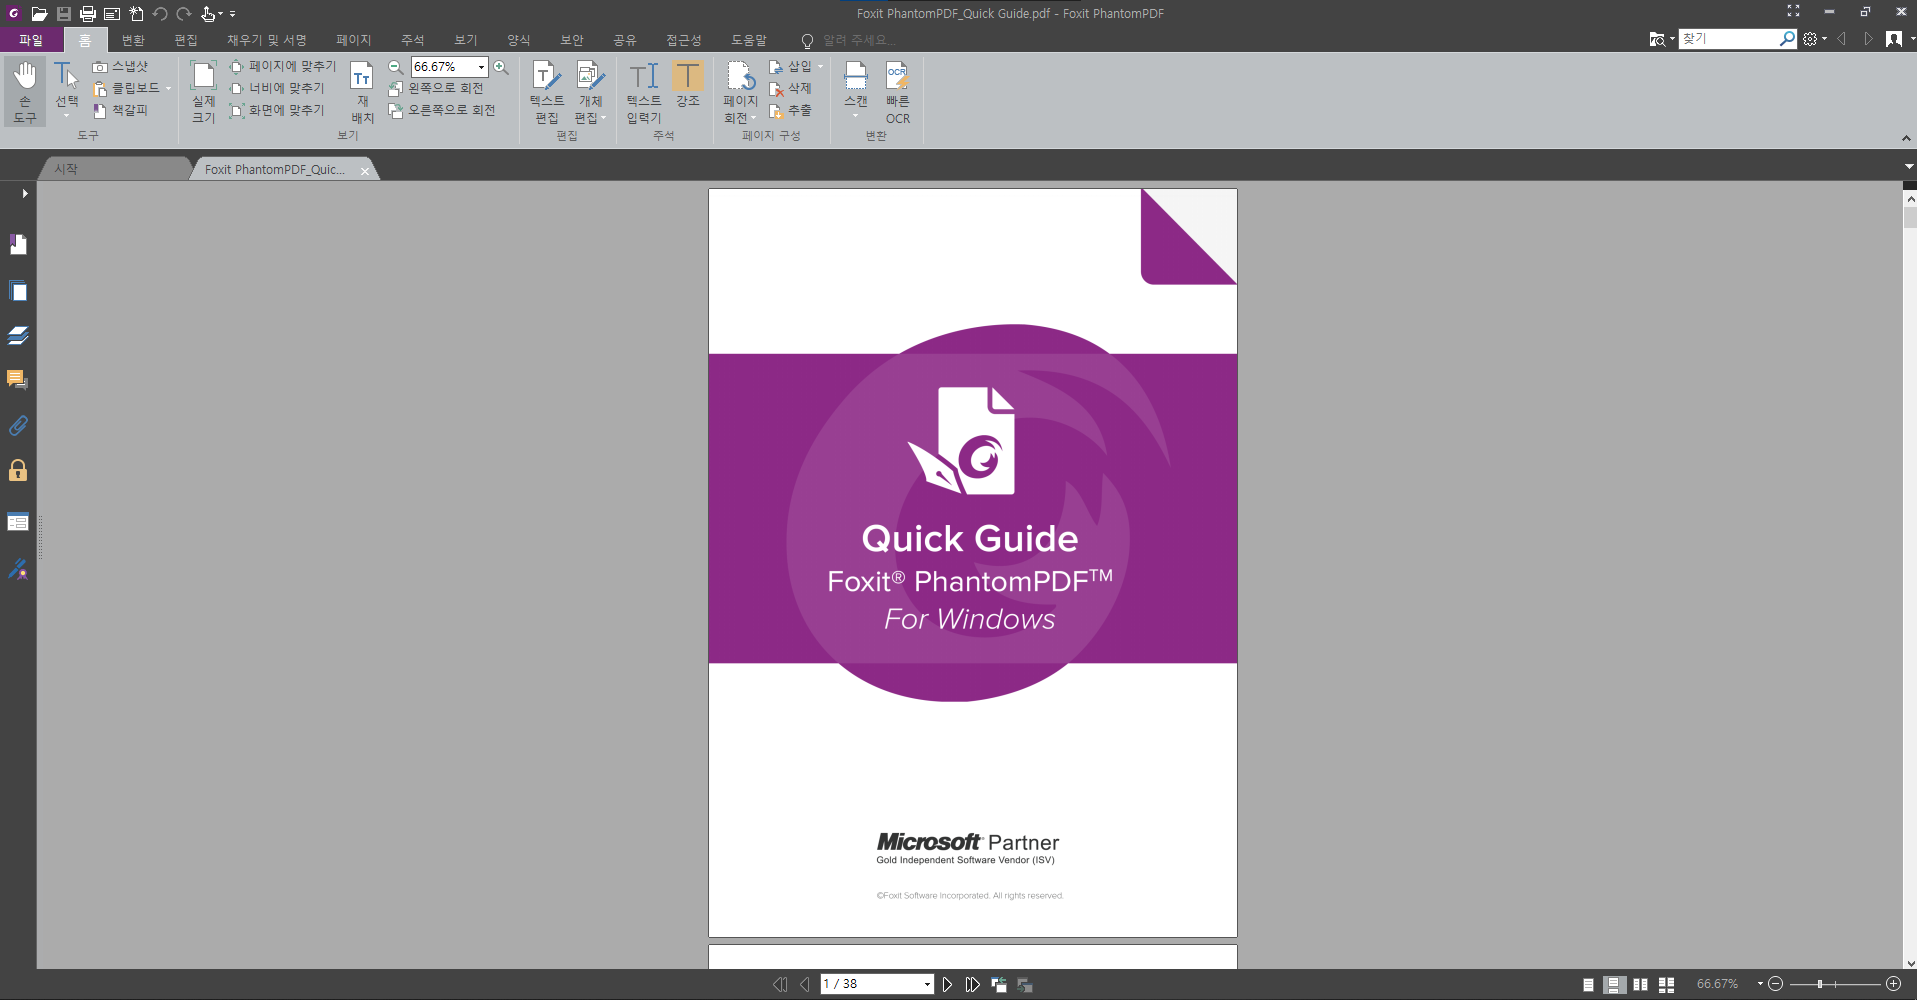This screenshot has height=1000, width=1917.
Task: Open the 파일 menu
Action: click(30, 40)
